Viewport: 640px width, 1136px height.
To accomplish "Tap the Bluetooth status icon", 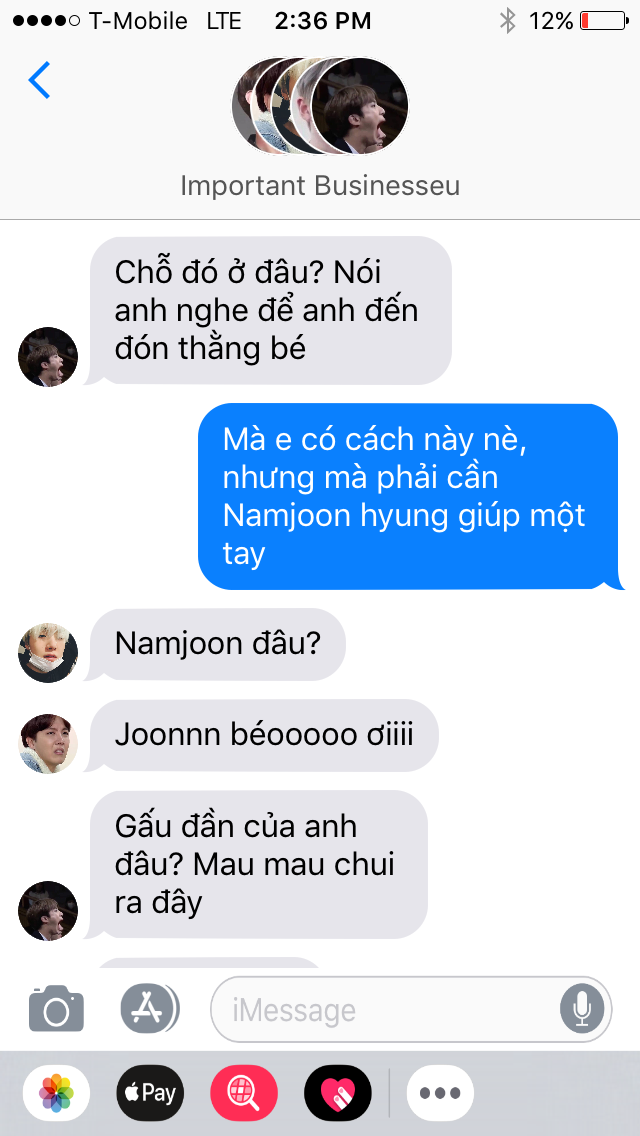I will (x=507, y=21).
